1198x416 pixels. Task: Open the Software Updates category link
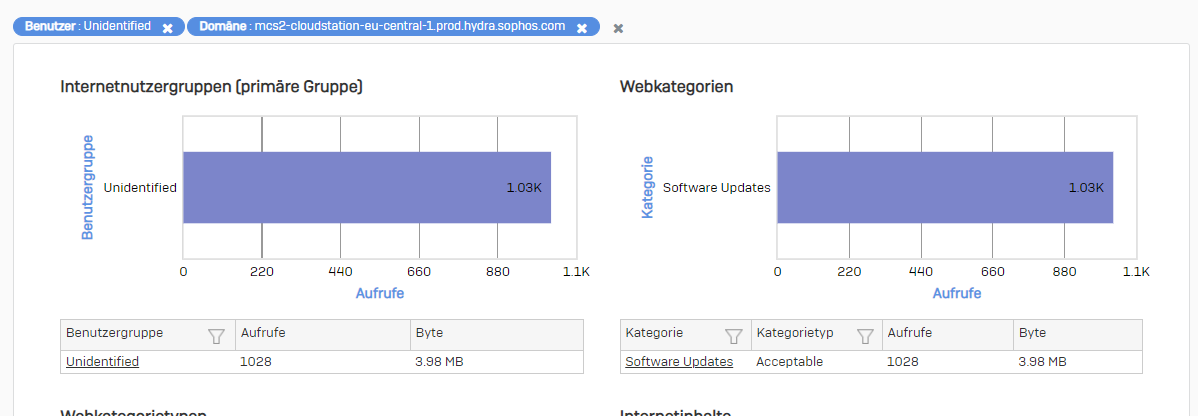[679, 362]
